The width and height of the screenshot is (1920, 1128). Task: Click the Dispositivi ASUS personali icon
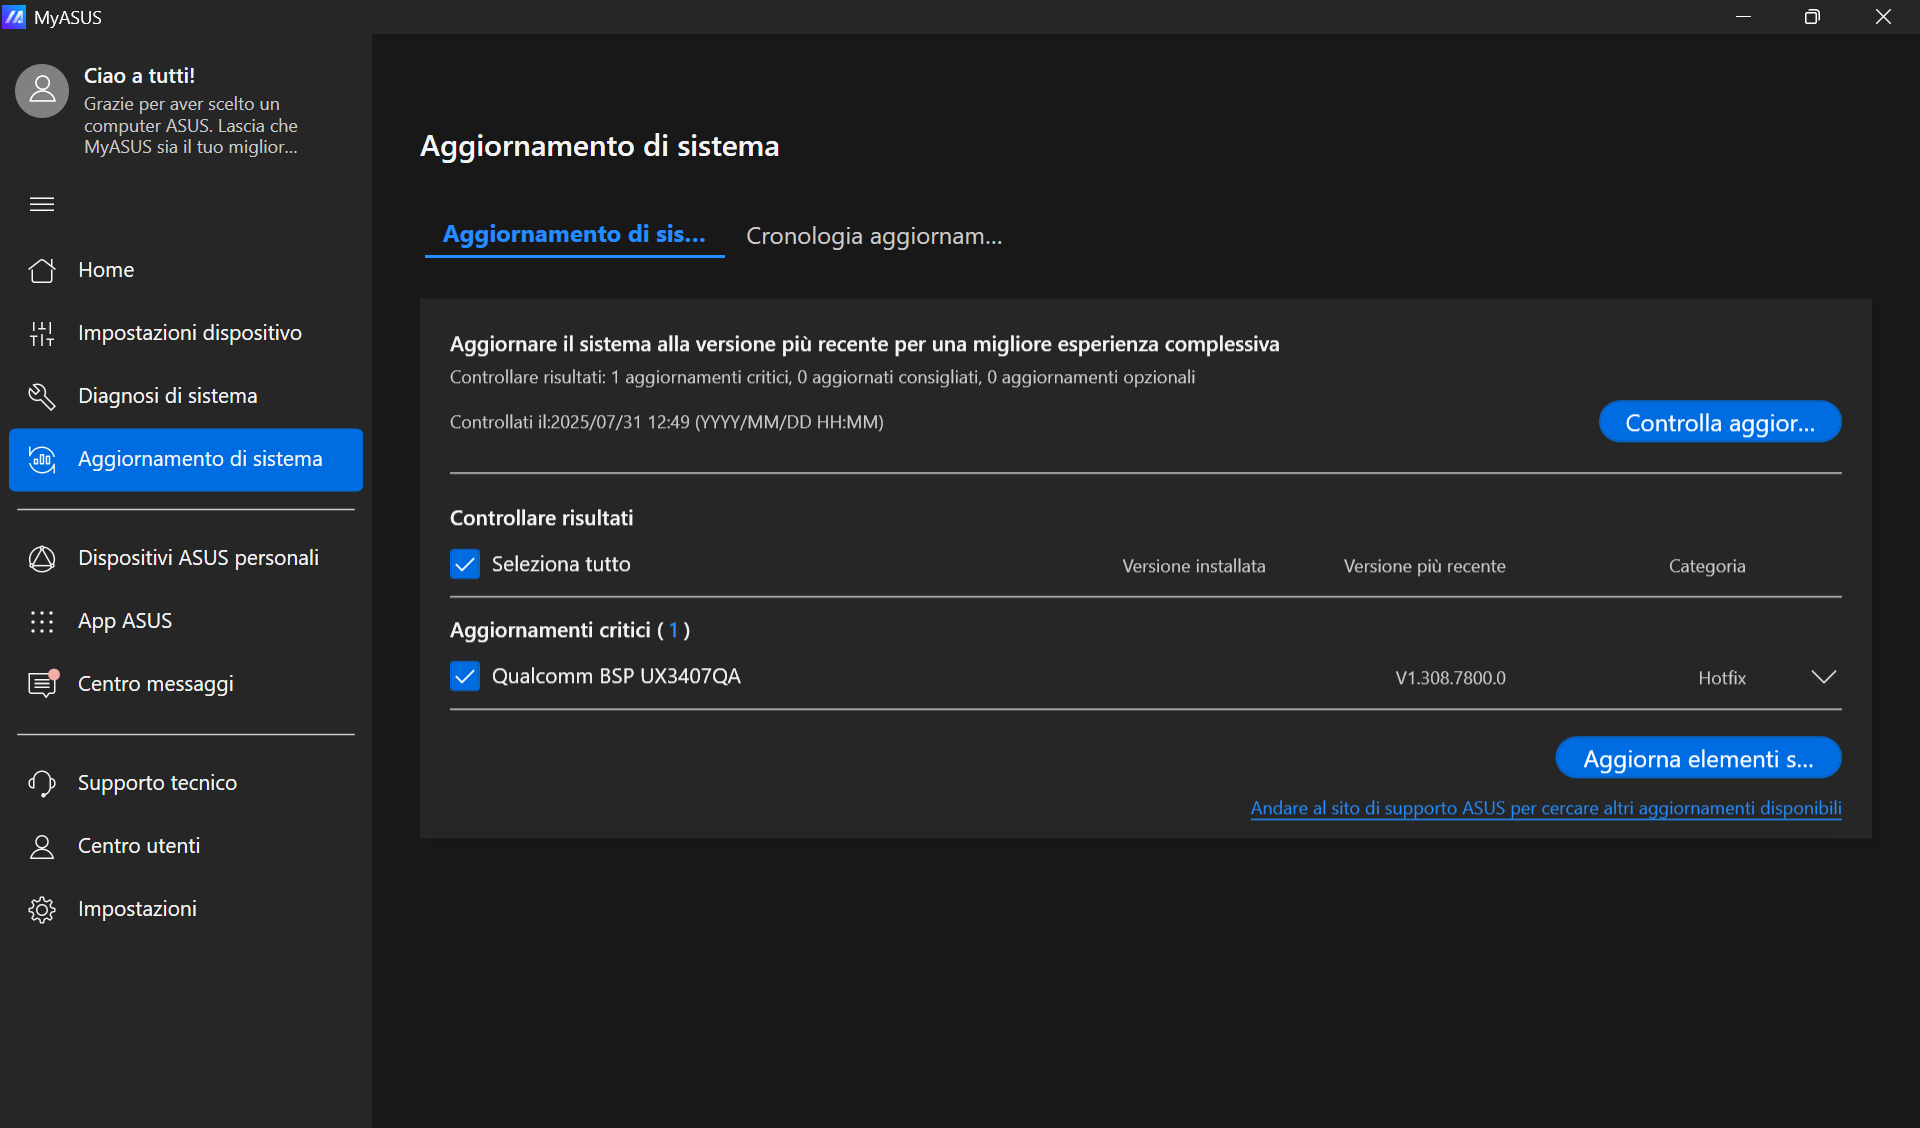coord(42,558)
